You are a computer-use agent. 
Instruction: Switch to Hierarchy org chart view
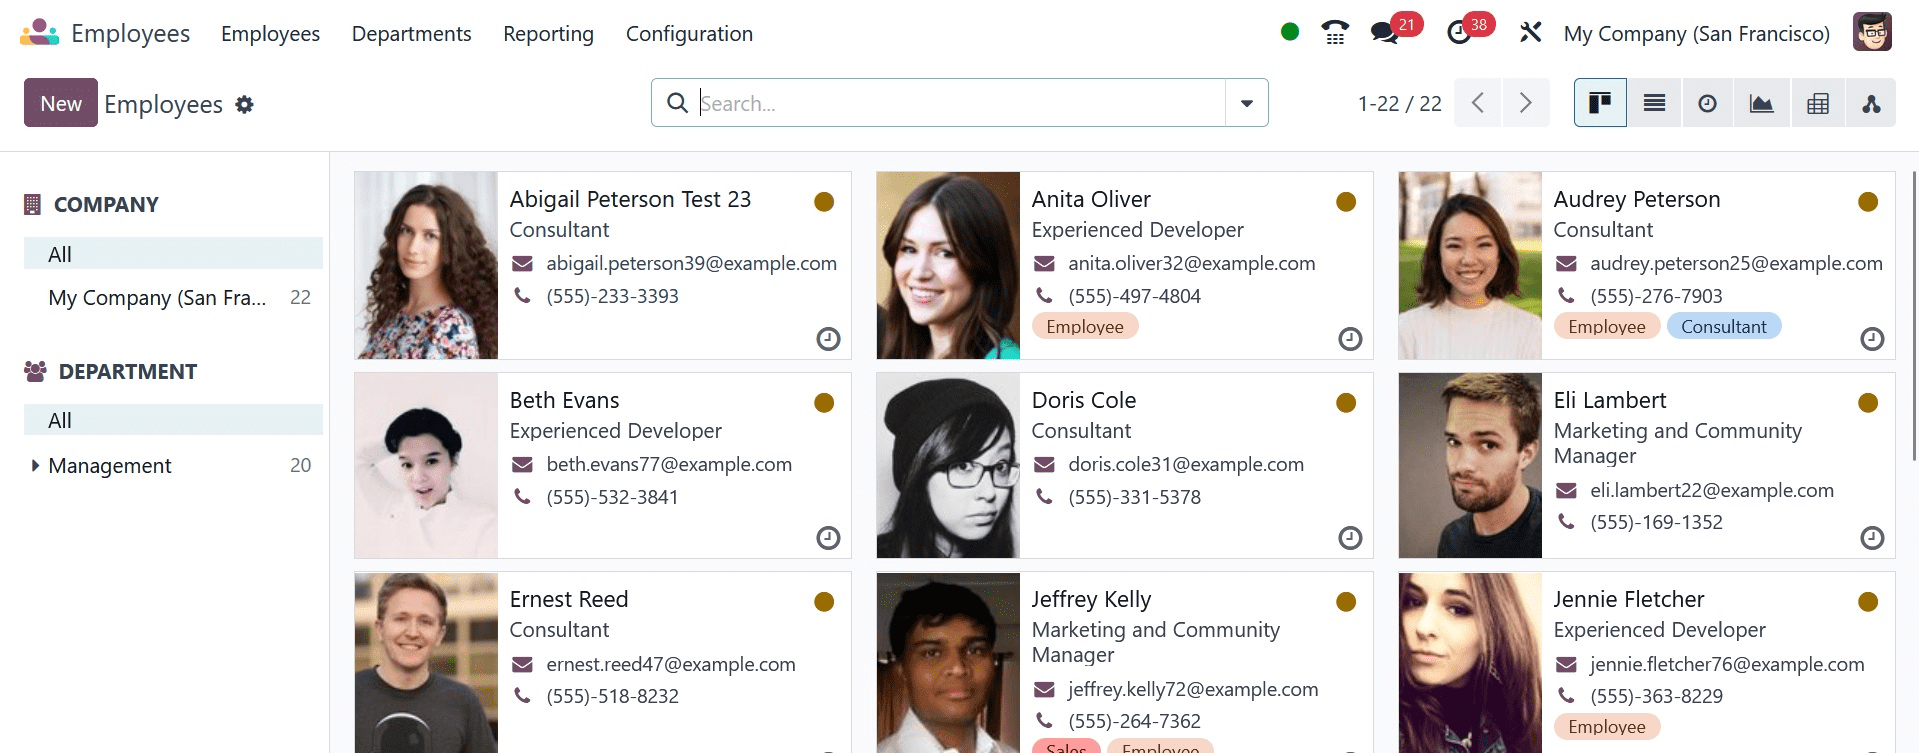click(x=1871, y=103)
